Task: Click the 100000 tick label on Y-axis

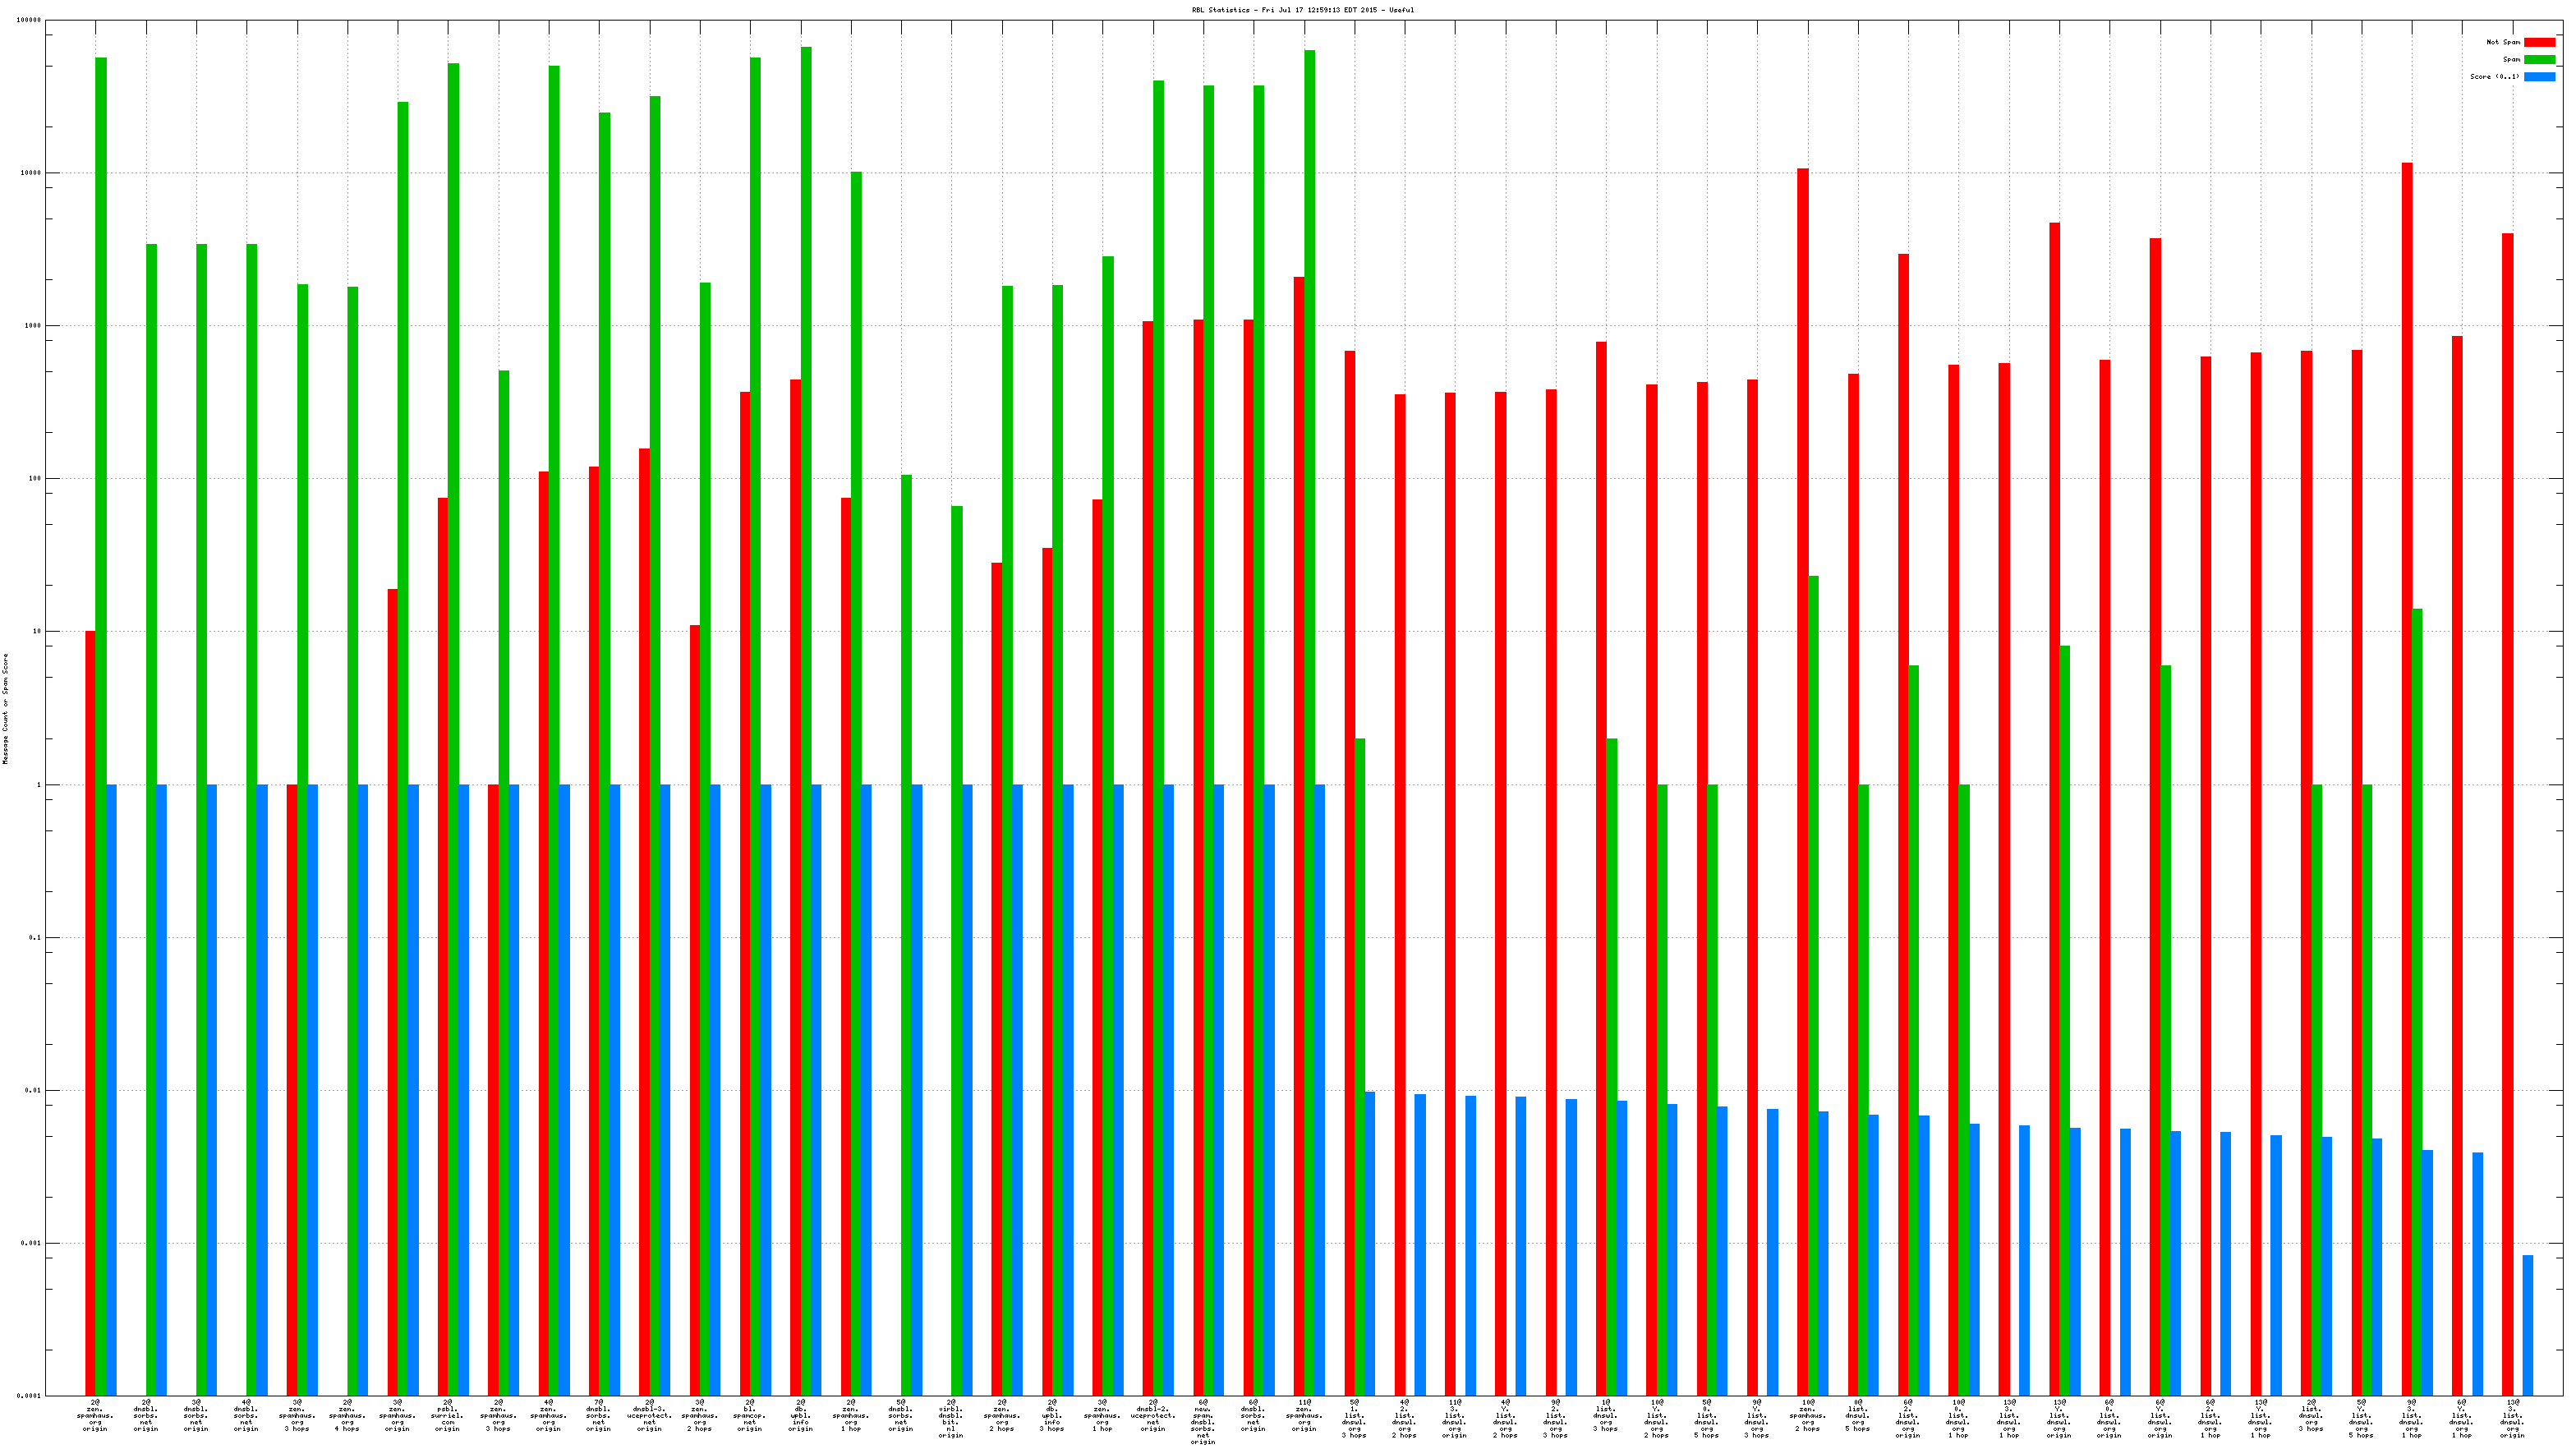Action: (x=29, y=20)
